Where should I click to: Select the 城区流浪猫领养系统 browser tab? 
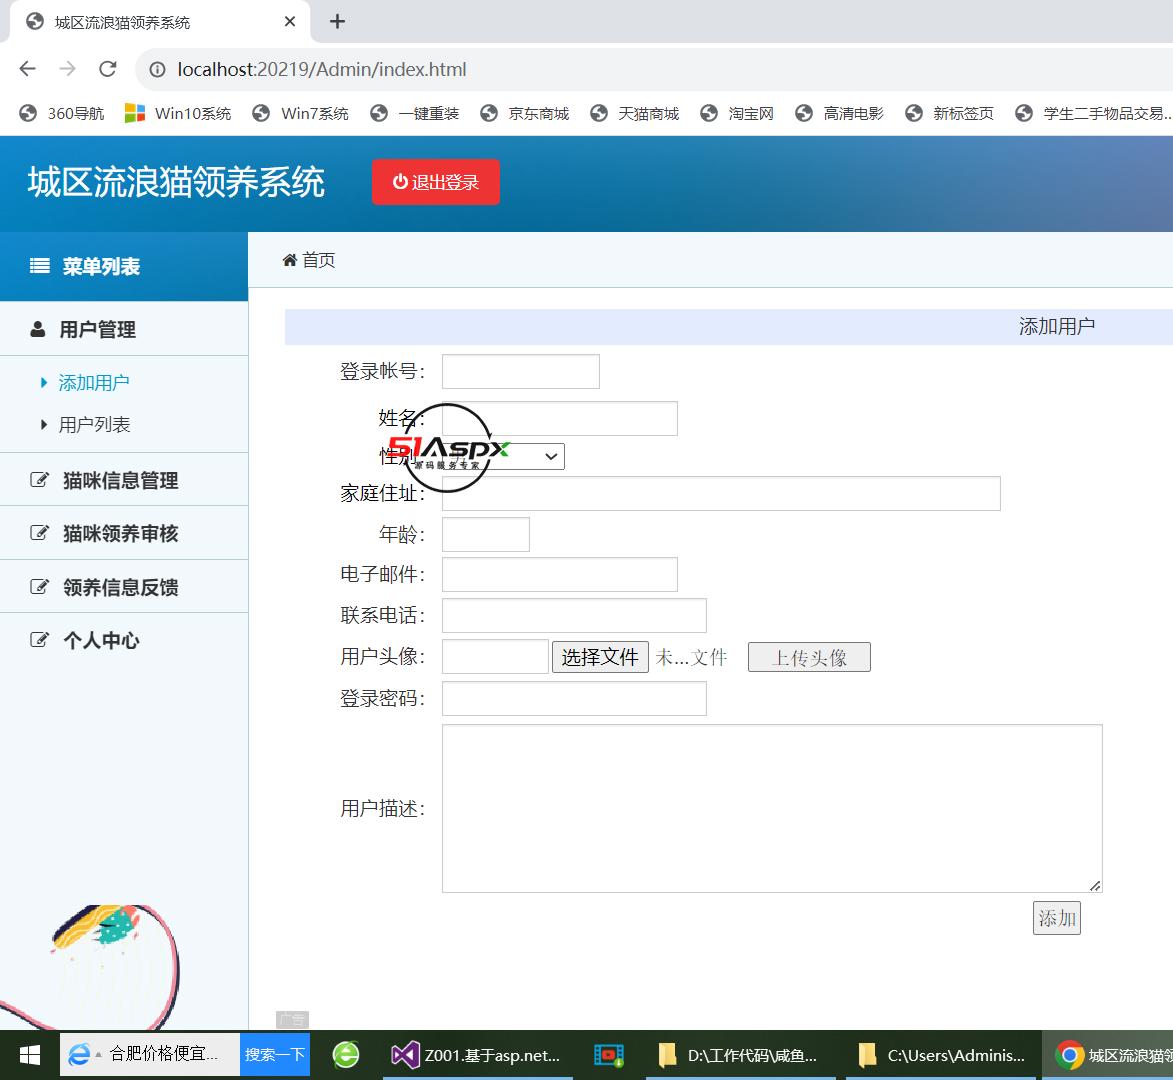point(120,21)
